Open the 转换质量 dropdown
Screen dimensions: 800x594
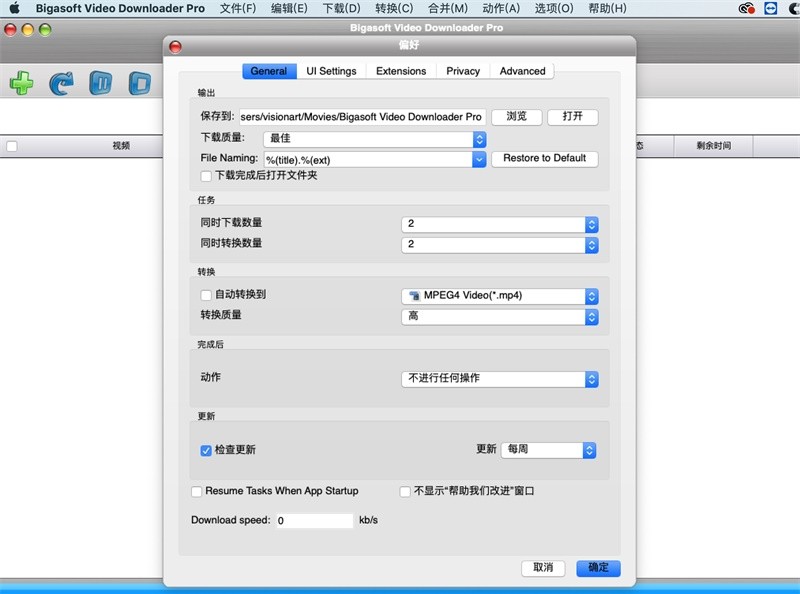click(500, 316)
